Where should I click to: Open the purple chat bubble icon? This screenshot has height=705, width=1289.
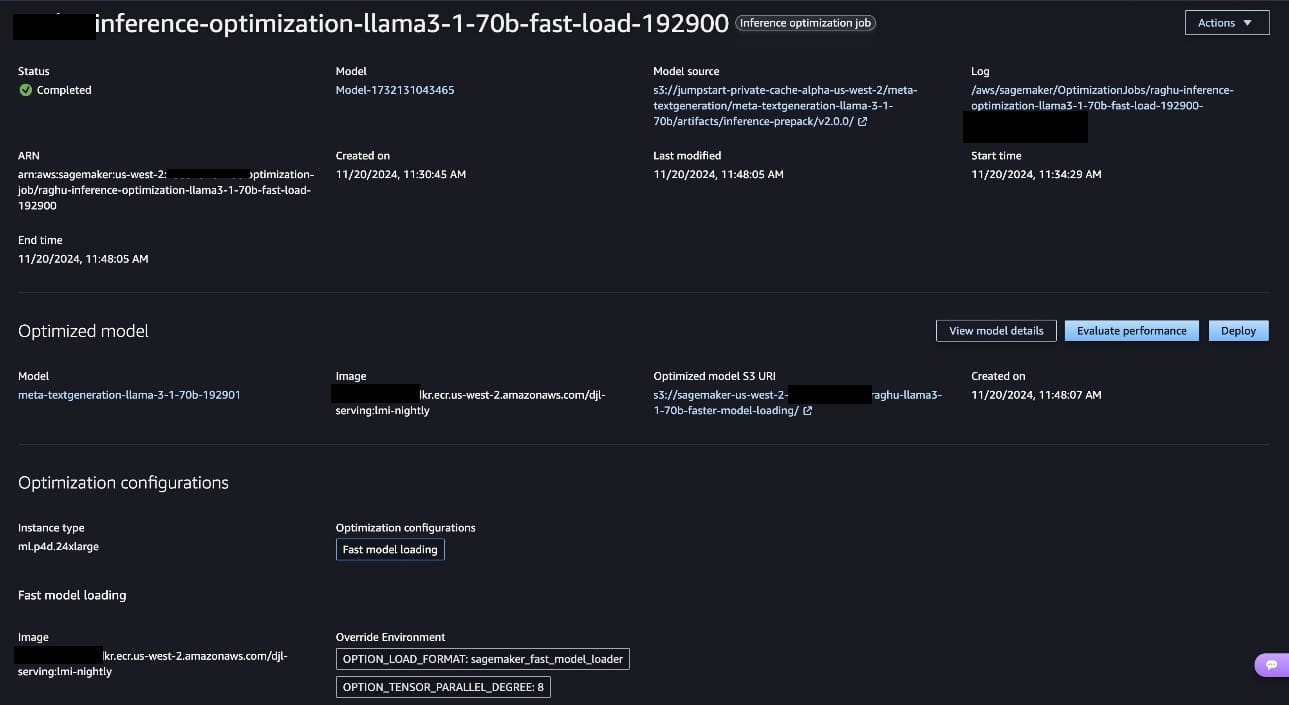(1271, 664)
